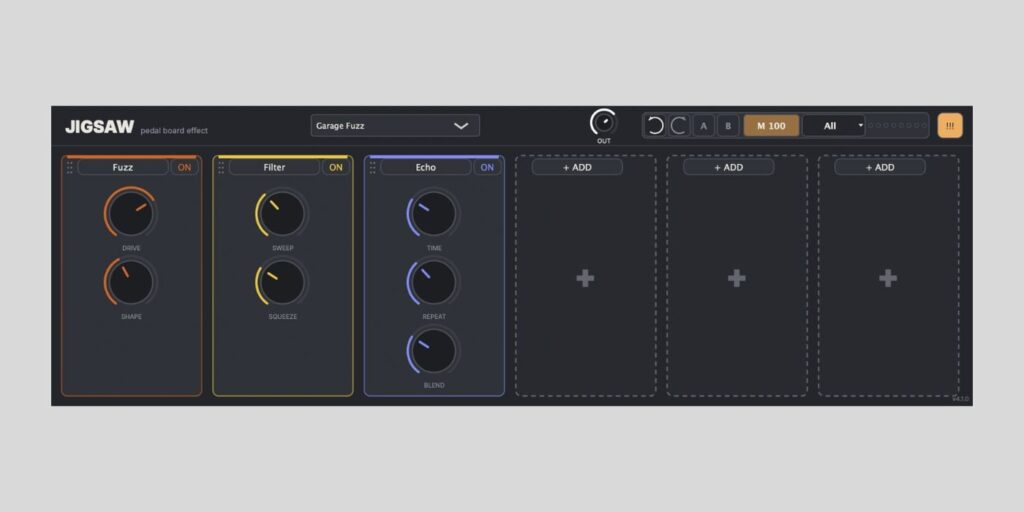Click the Filter module drag handle dots

pos(221,168)
